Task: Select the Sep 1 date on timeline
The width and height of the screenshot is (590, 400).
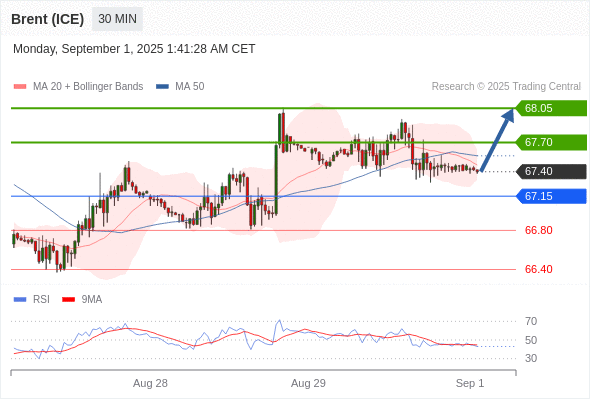Action: (470, 383)
